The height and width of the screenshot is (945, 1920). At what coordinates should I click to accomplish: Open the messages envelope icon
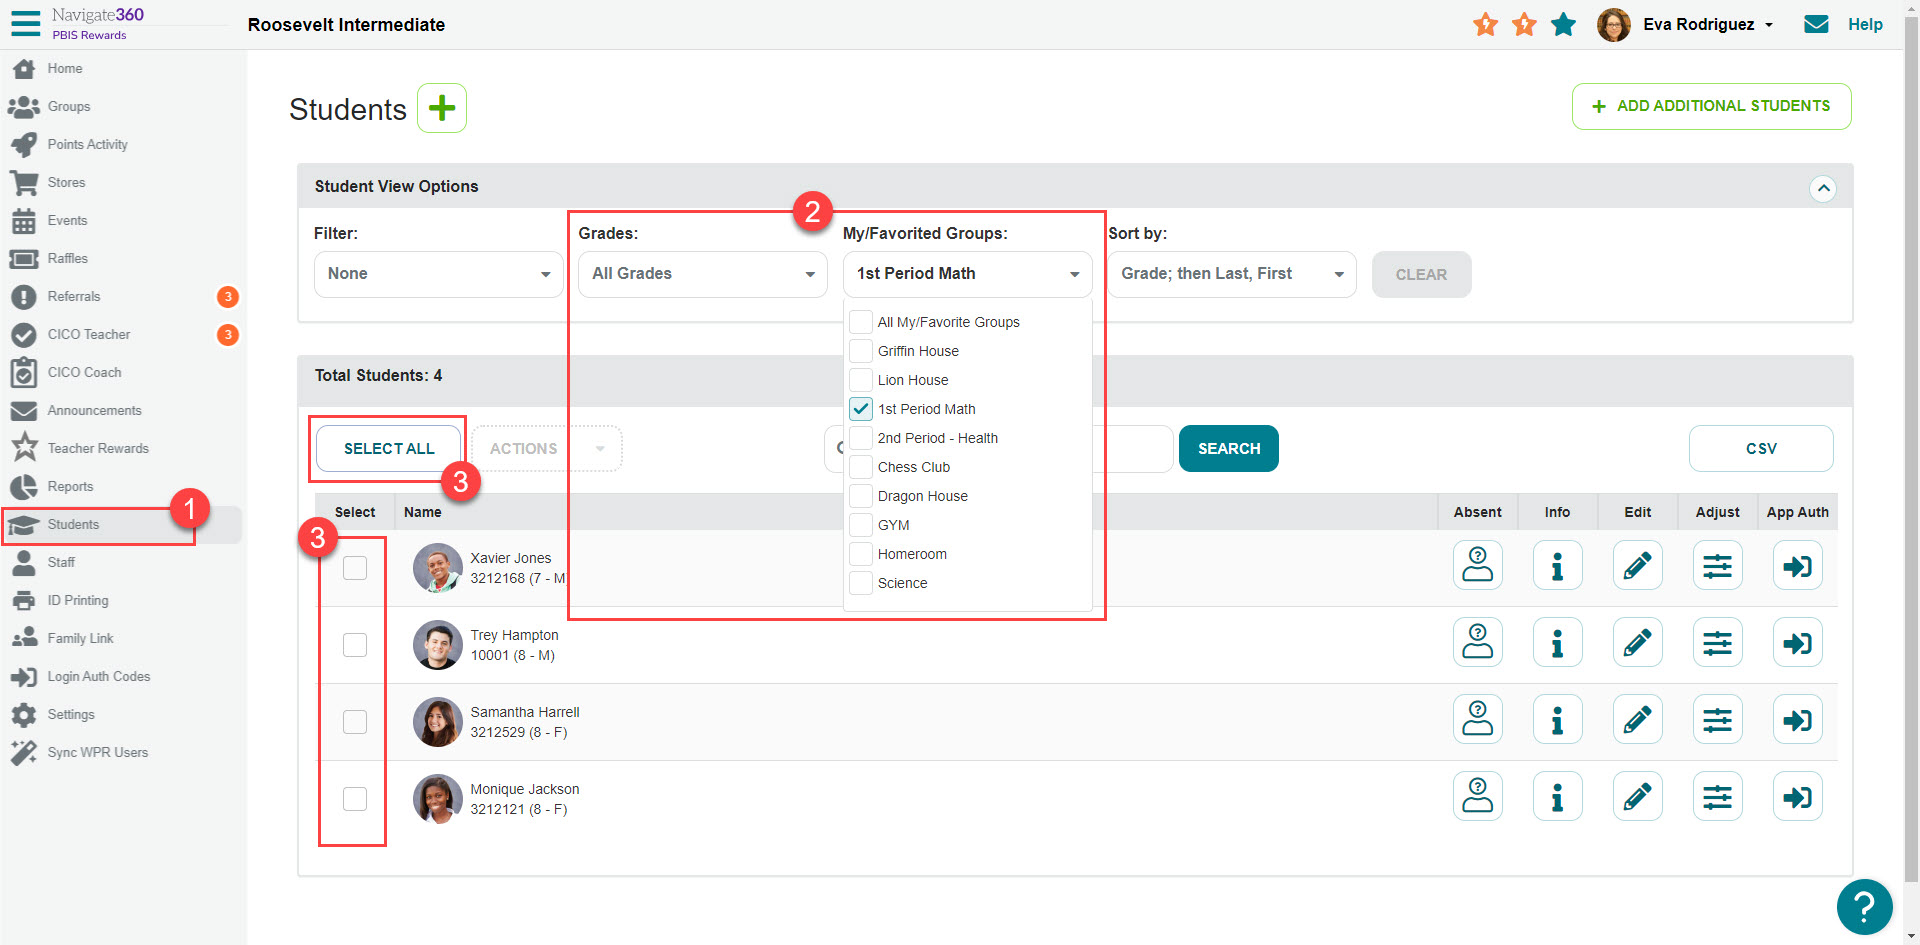point(1816,24)
